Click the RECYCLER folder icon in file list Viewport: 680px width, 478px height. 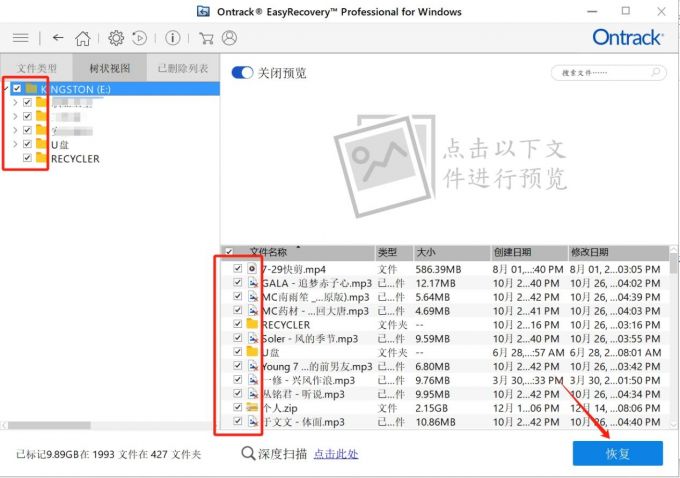[252, 324]
